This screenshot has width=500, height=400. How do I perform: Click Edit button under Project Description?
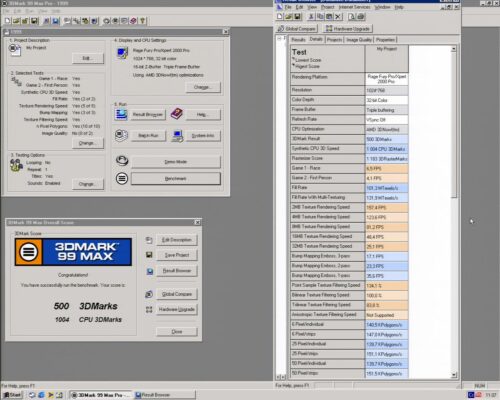(88, 58)
